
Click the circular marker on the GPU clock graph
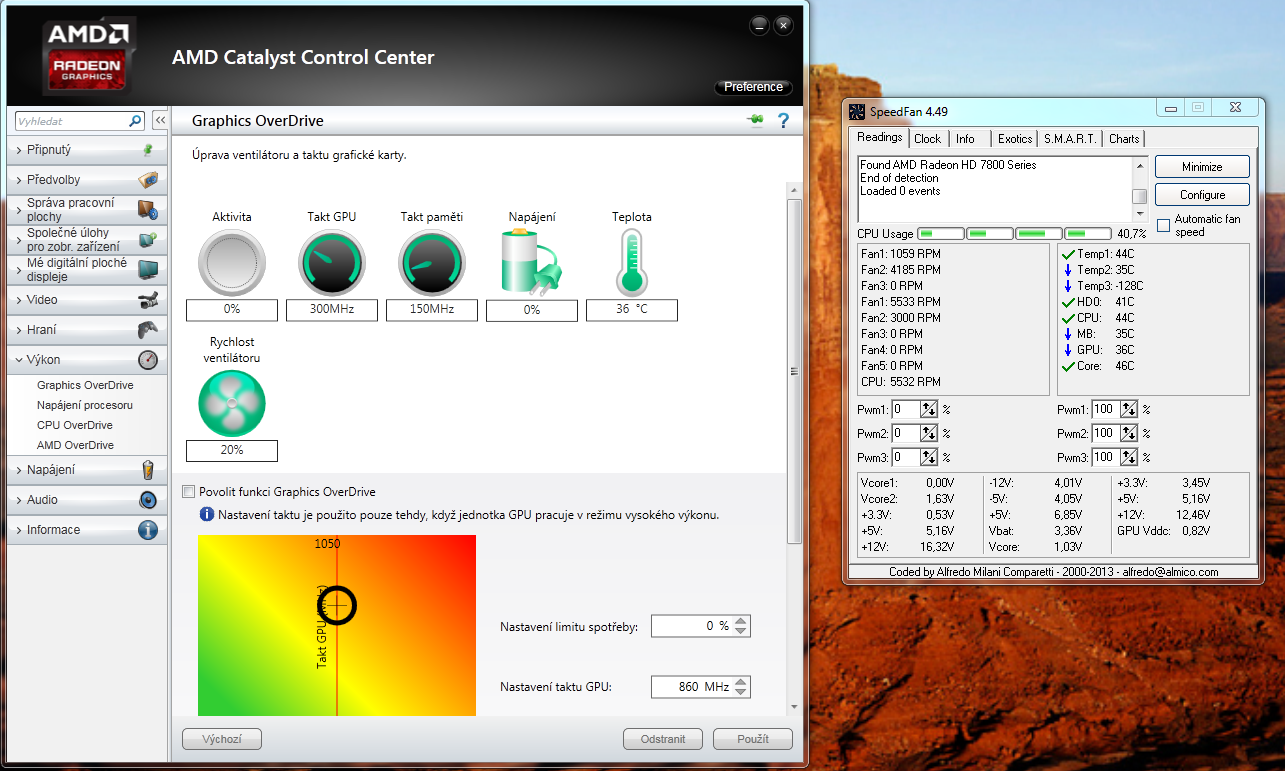[x=337, y=604]
